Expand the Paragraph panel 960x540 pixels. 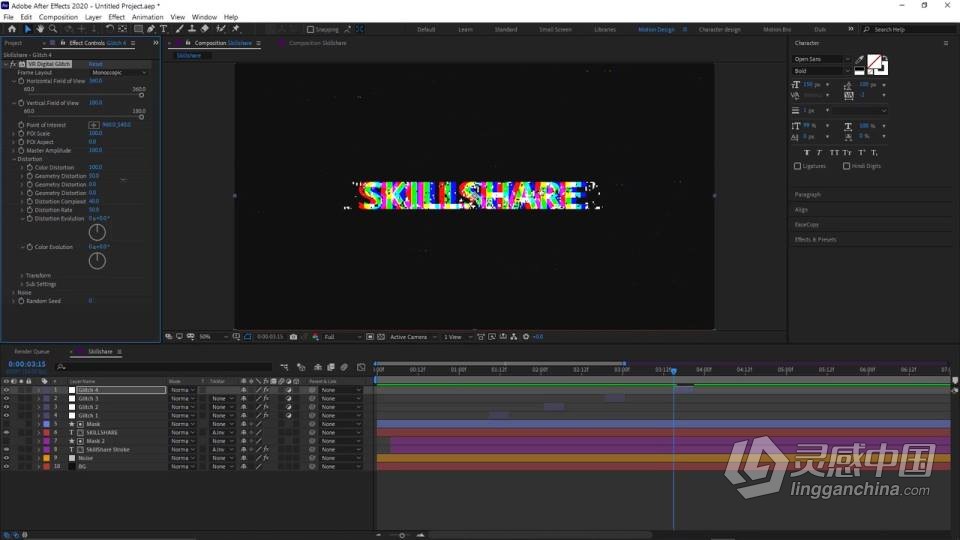[x=808, y=195]
